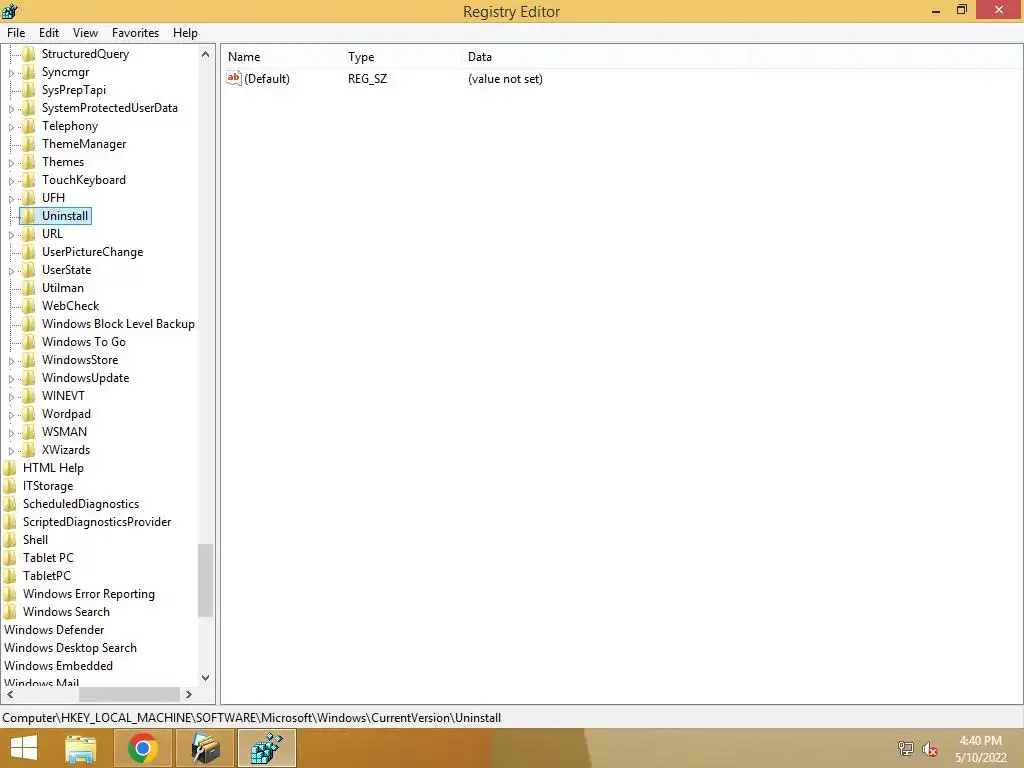Click the (value not set) data cell
Screen dimensions: 1024x768
[x=505, y=78]
